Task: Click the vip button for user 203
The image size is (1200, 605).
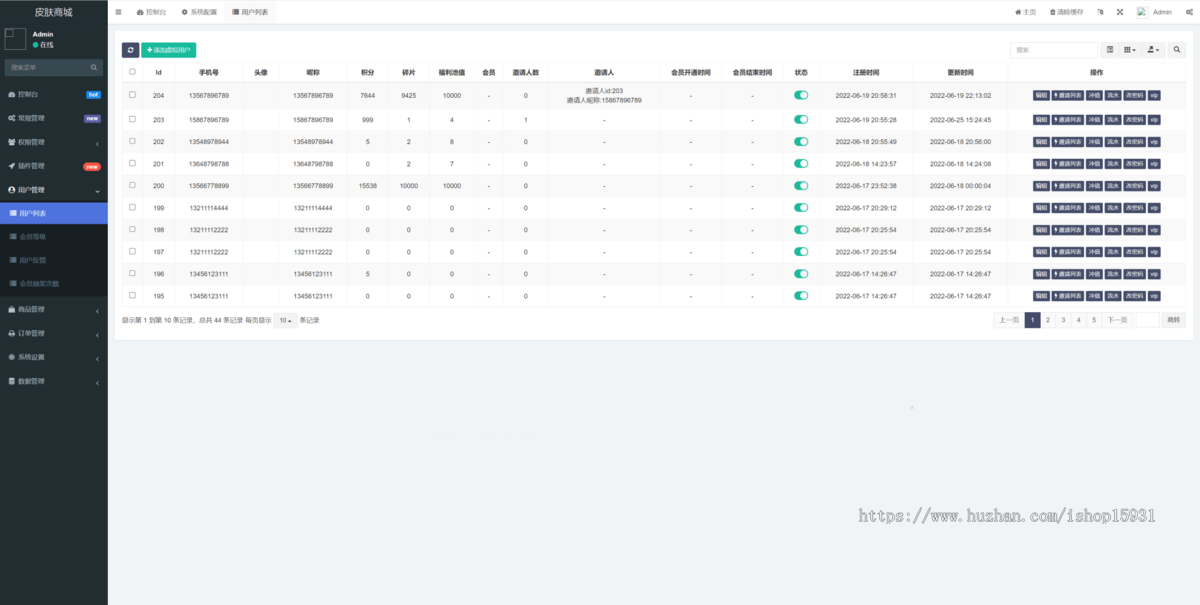Action: pyautogui.click(x=1154, y=120)
